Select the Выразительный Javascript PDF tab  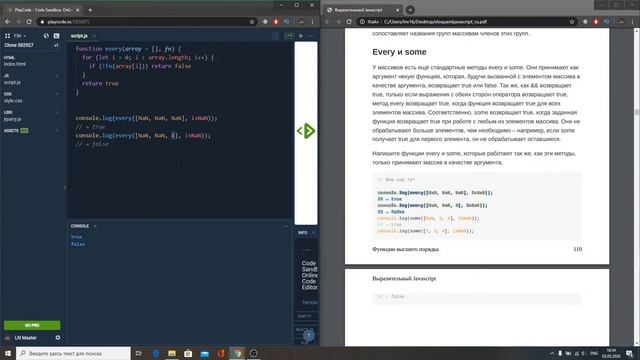pyautogui.click(x=362, y=10)
